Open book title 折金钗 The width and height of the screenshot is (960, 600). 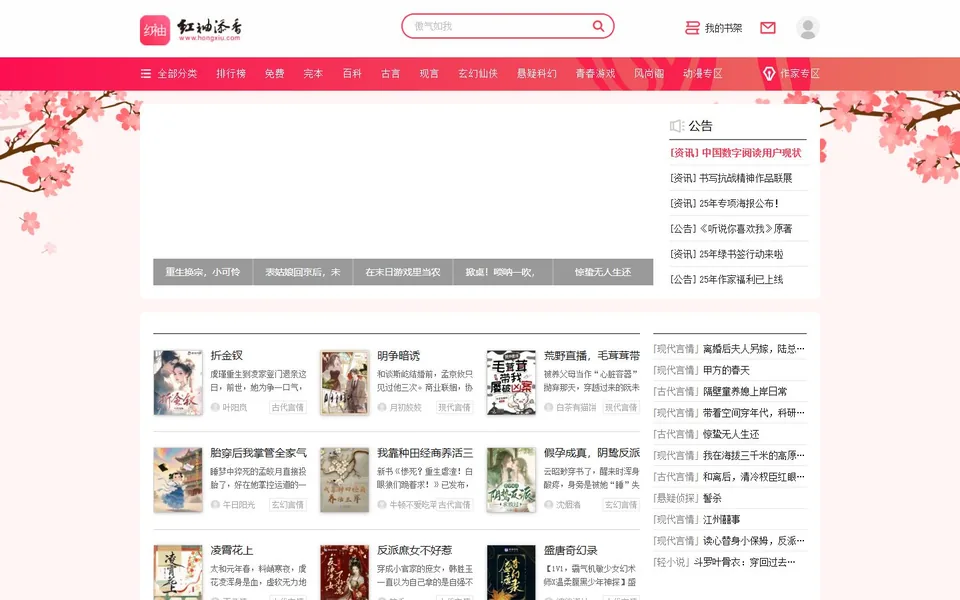pos(227,356)
